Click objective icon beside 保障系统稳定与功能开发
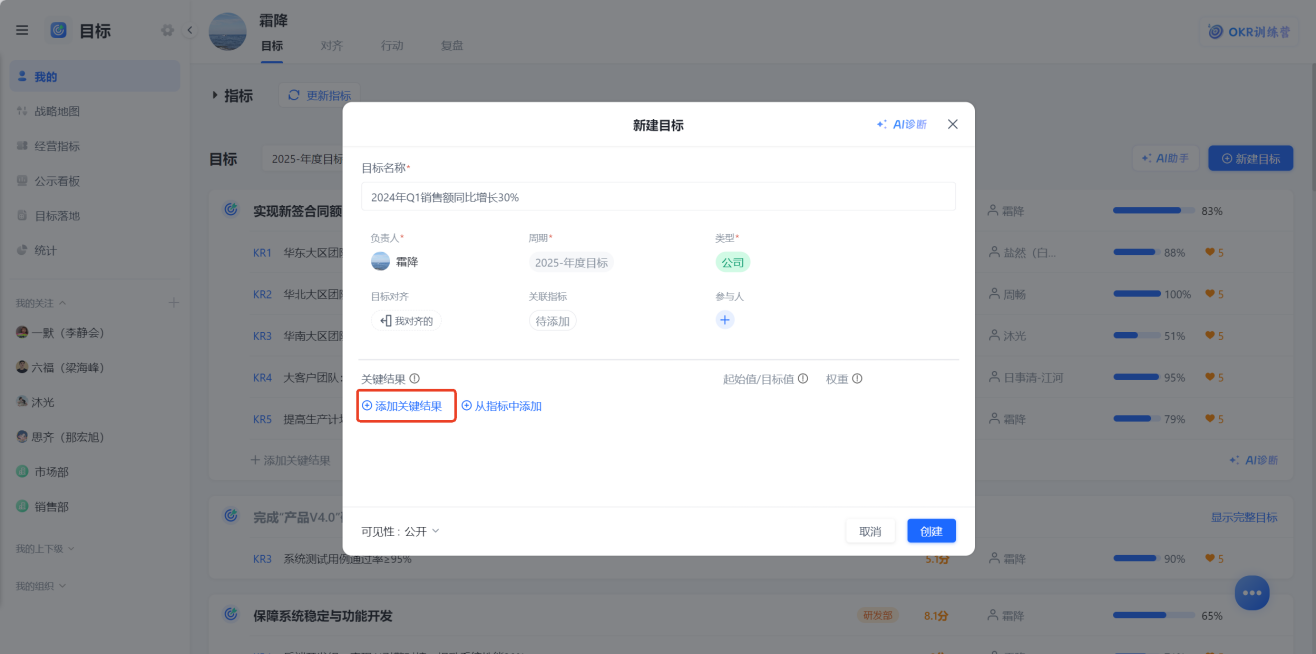Image resolution: width=1316 pixels, height=654 pixels. [231, 615]
